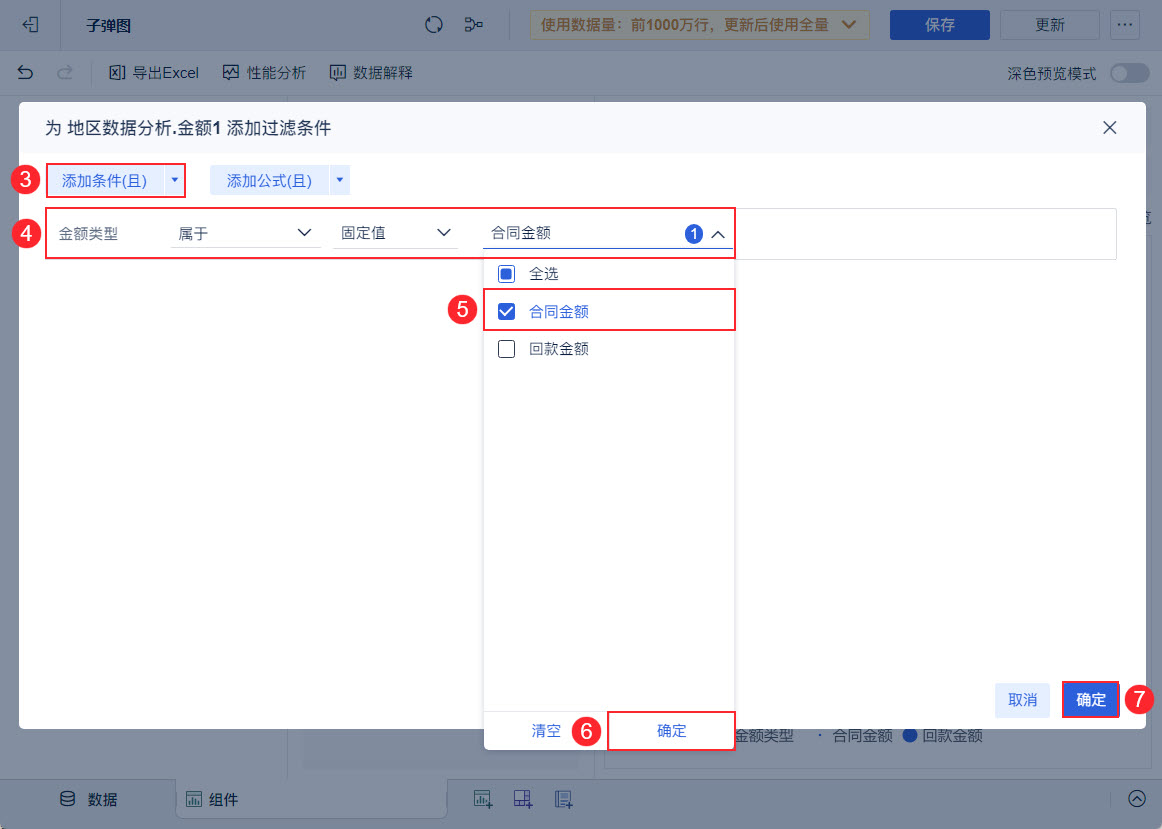
Task: Switch to the 数据 tab
Action: click(88, 799)
